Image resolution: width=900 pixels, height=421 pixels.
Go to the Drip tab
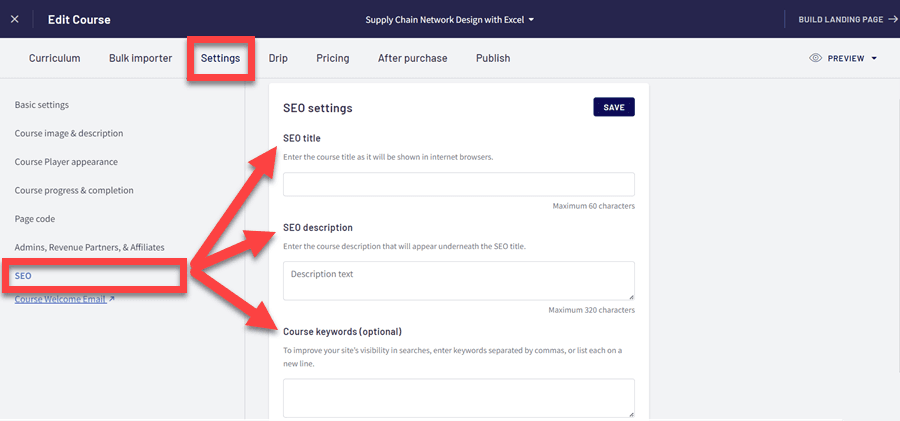pos(278,58)
